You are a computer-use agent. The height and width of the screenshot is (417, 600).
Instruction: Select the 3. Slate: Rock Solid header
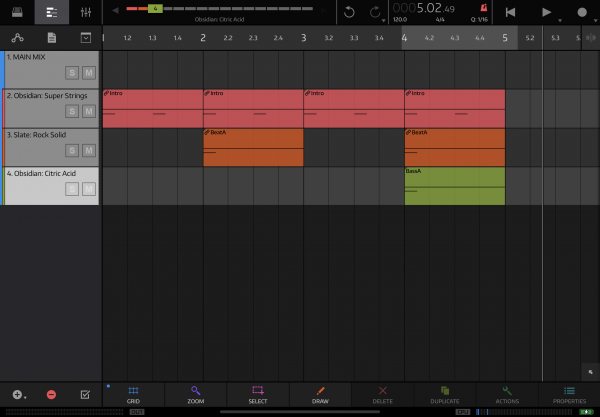pyautogui.click(x=51, y=147)
